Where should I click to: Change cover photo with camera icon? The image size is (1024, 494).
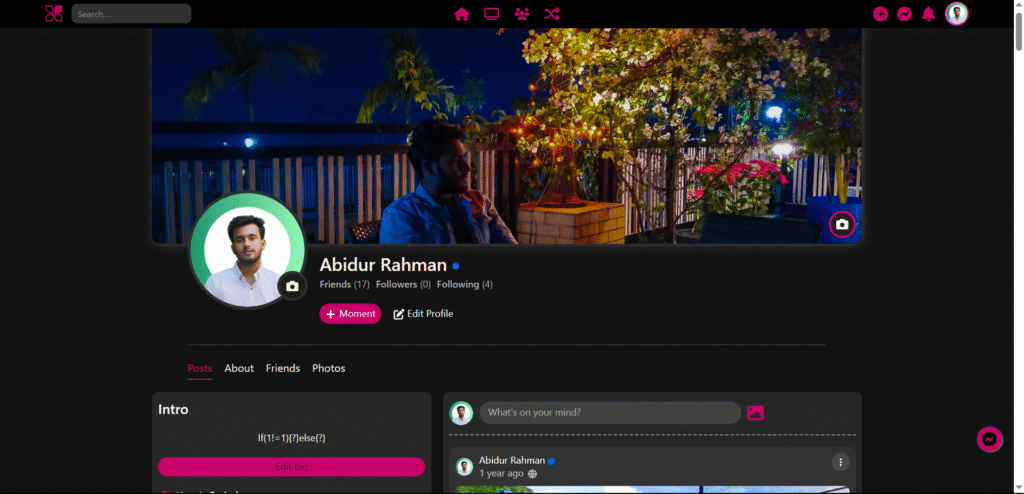click(x=842, y=225)
